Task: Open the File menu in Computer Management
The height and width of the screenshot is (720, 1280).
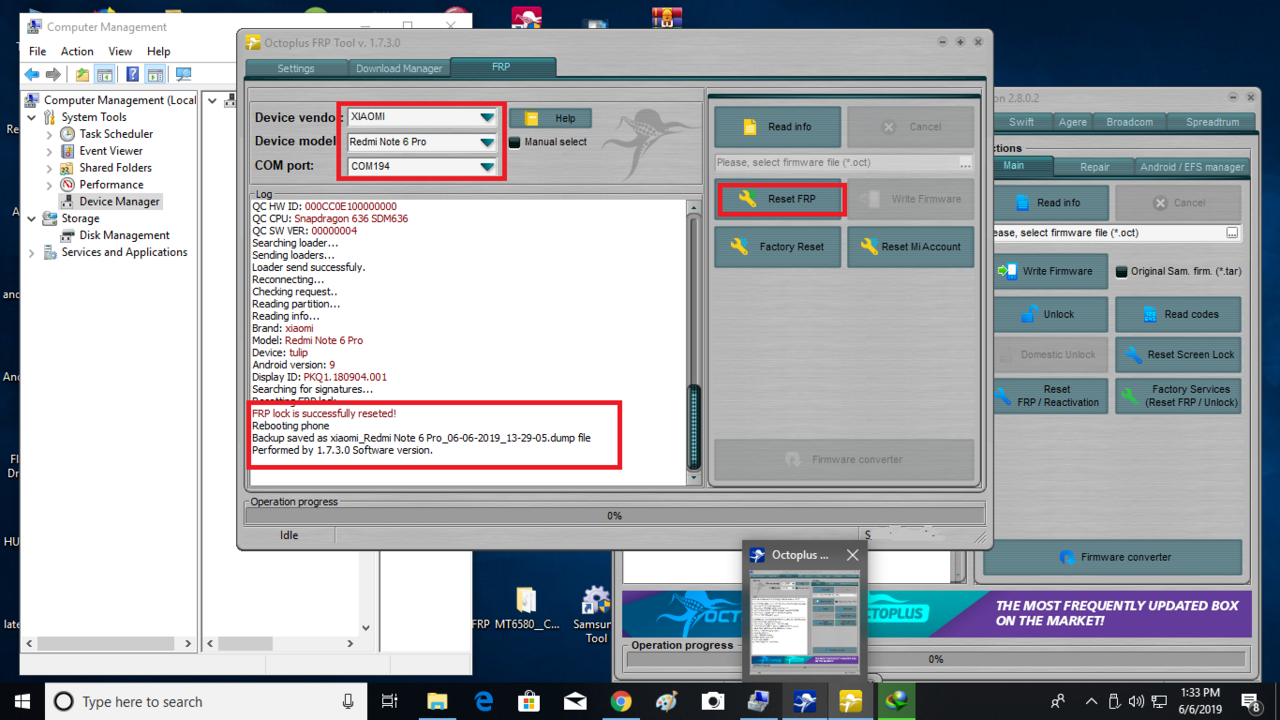Action: (37, 51)
